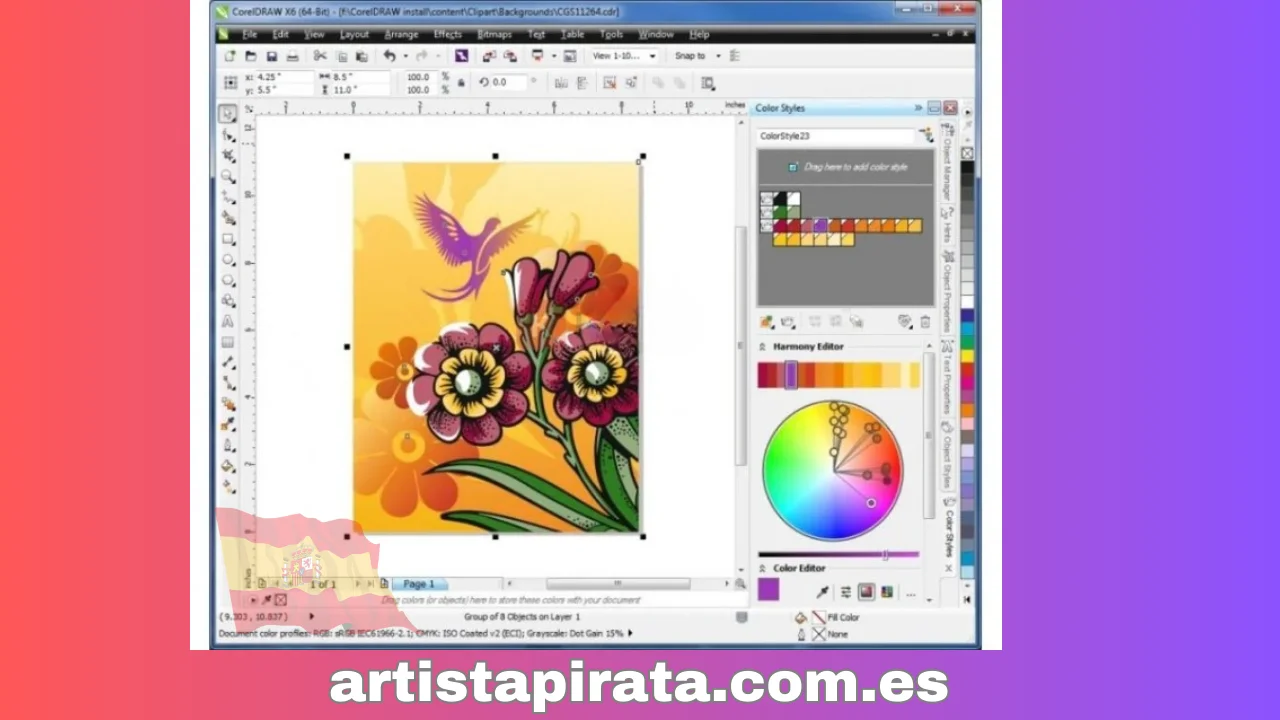Click the ColorStyle23 name field
The height and width of the screenshot is (720, 1280).
835,135
